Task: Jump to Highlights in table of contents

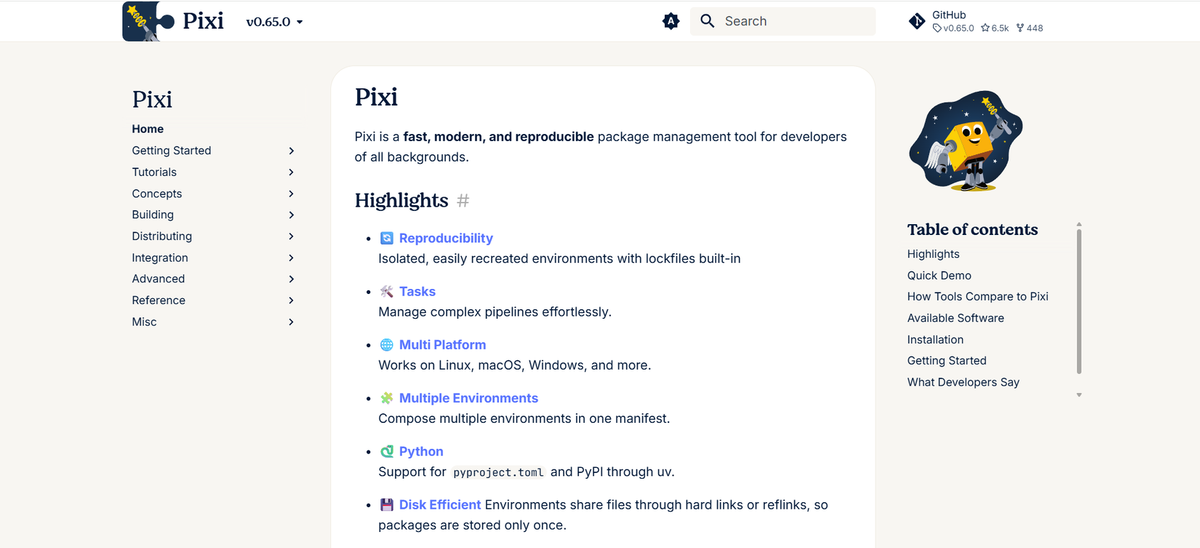Action: 933,254
